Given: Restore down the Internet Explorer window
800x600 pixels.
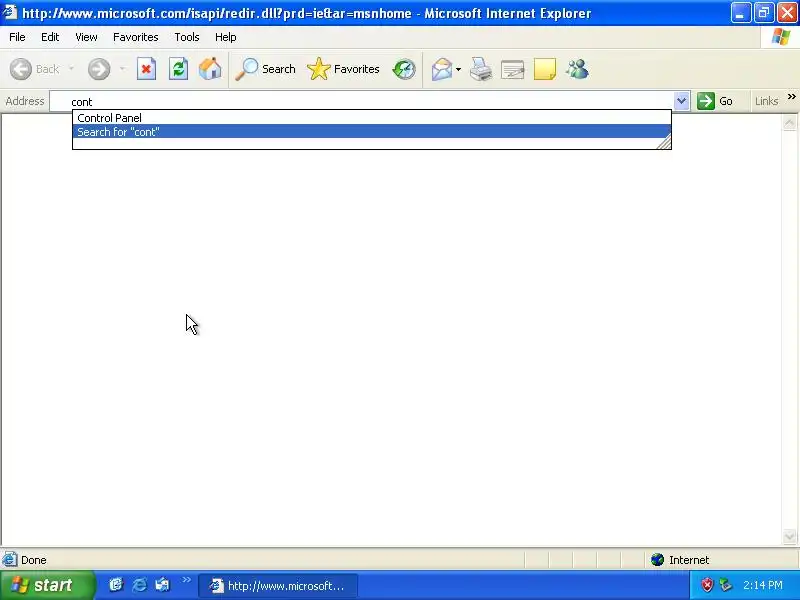Looking at the screenshot, I should tap(764, 13).
